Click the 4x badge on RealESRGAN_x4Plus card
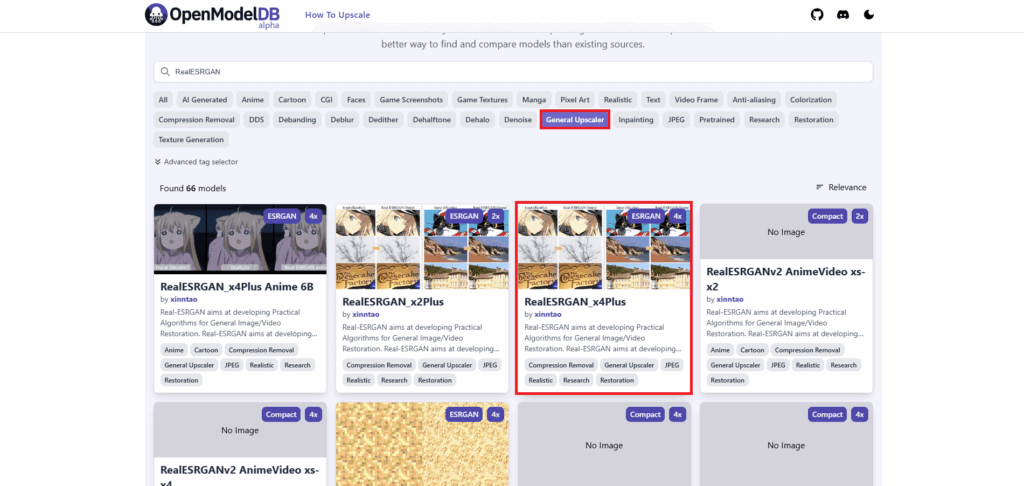 point(677,216)
